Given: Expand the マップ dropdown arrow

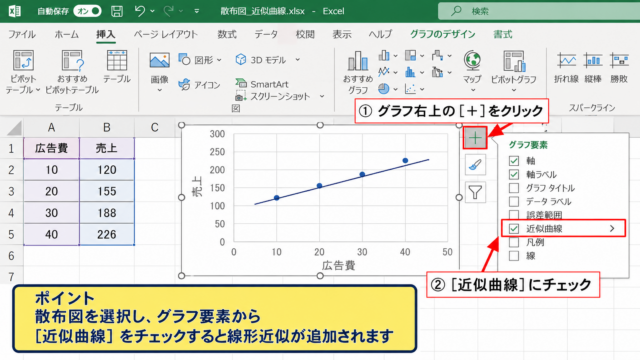Looking at the screenshot, I should [473, 90].
